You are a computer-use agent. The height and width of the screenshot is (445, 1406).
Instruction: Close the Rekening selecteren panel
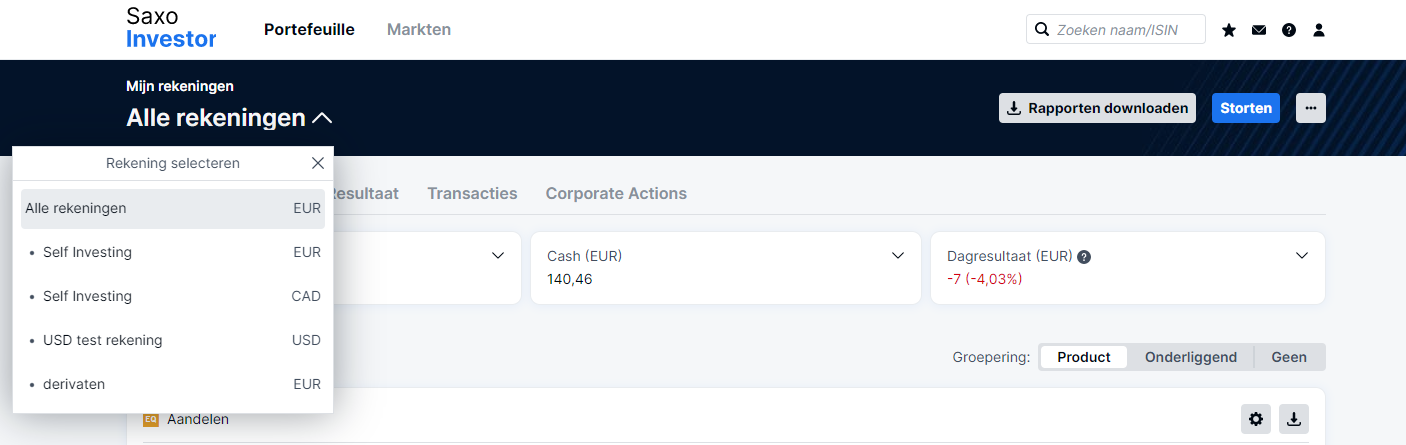click(318, 163)
